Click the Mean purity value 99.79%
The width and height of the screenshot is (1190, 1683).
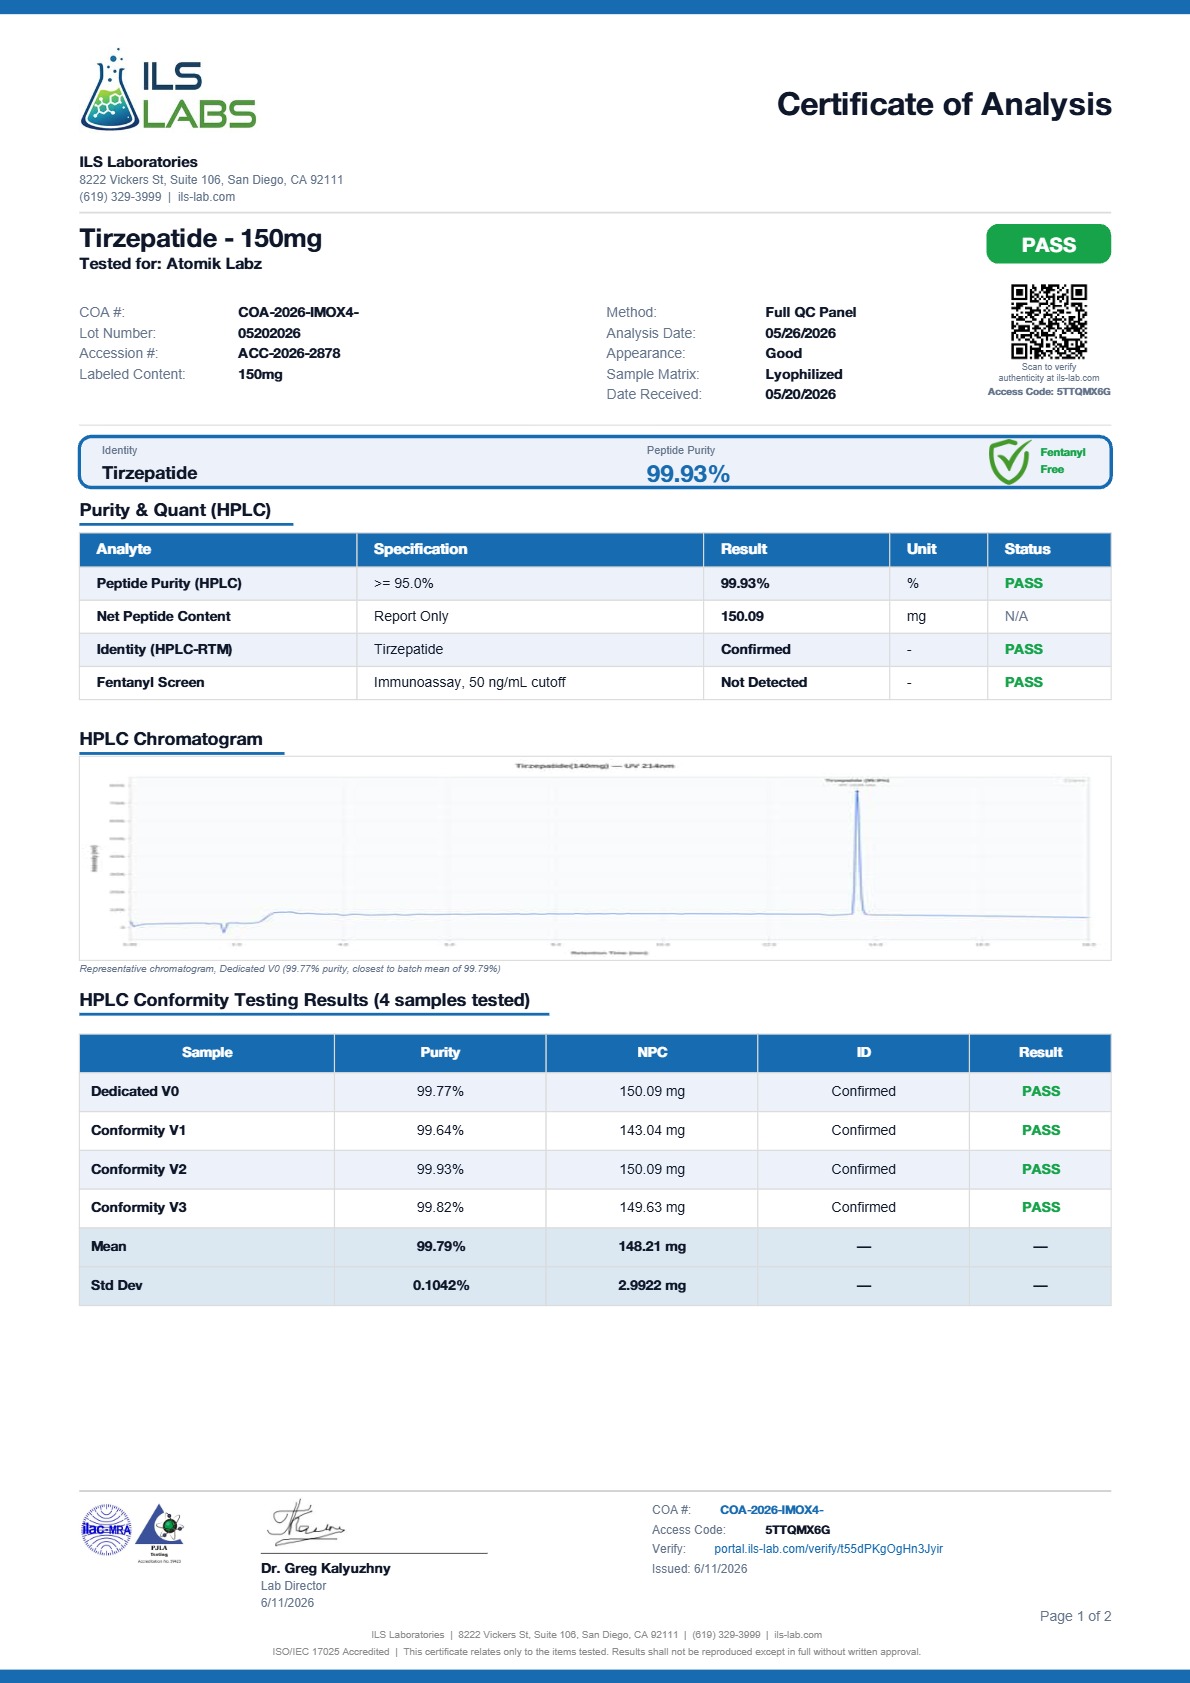(x=441, y=1246)
